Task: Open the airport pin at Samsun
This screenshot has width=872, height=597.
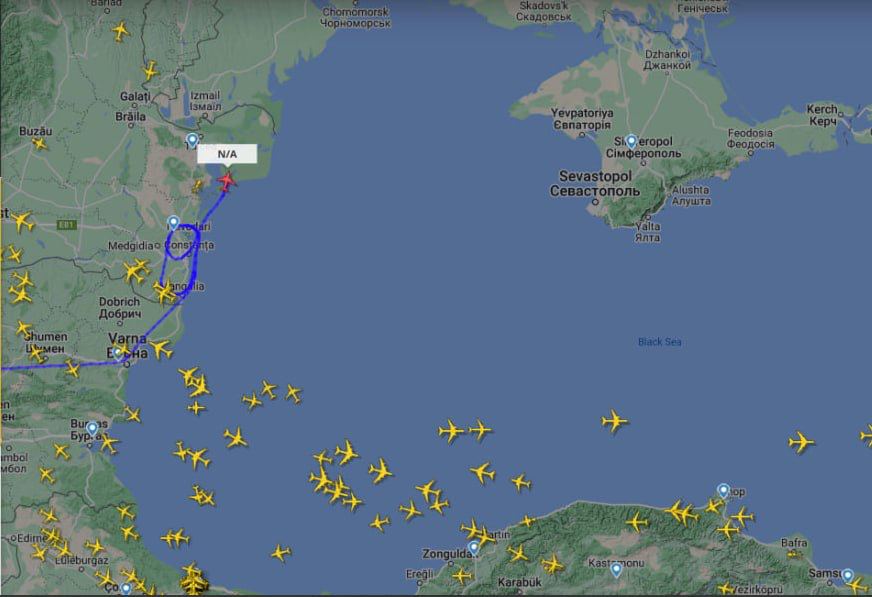Action: tap(847, 575)
